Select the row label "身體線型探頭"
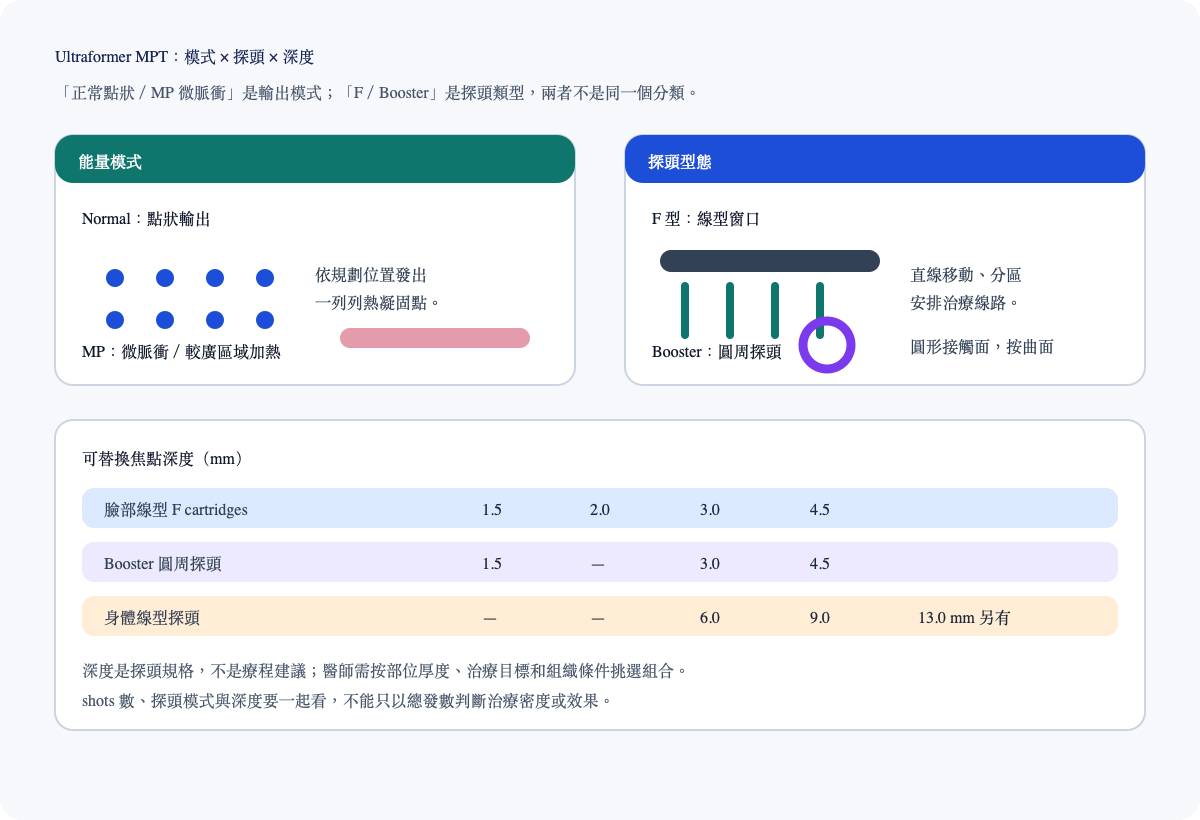The image size is (1200, 820). [152, 618]
